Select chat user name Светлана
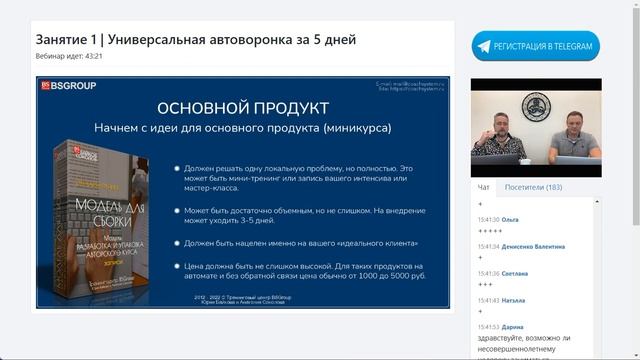This screenshot has width=640, height=360. pyautogui.click(x=514, y=273)
